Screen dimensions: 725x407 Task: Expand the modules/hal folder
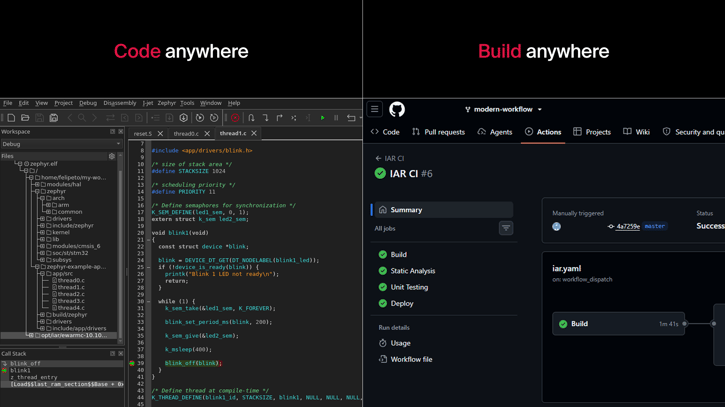click(37, 185)
